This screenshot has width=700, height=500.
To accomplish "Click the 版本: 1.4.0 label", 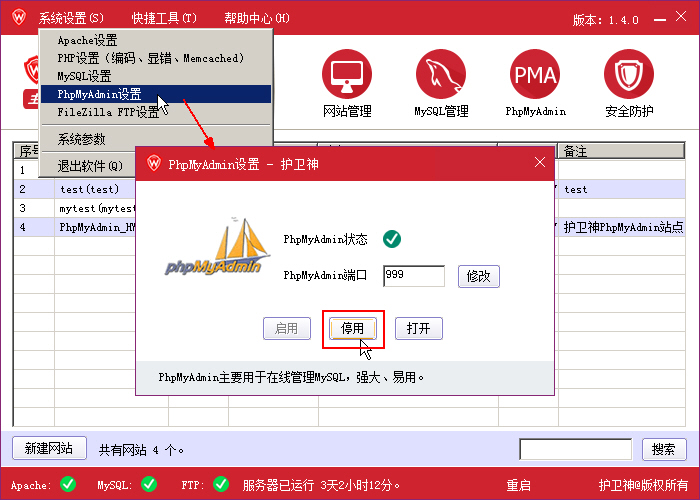I will point(606,20).
